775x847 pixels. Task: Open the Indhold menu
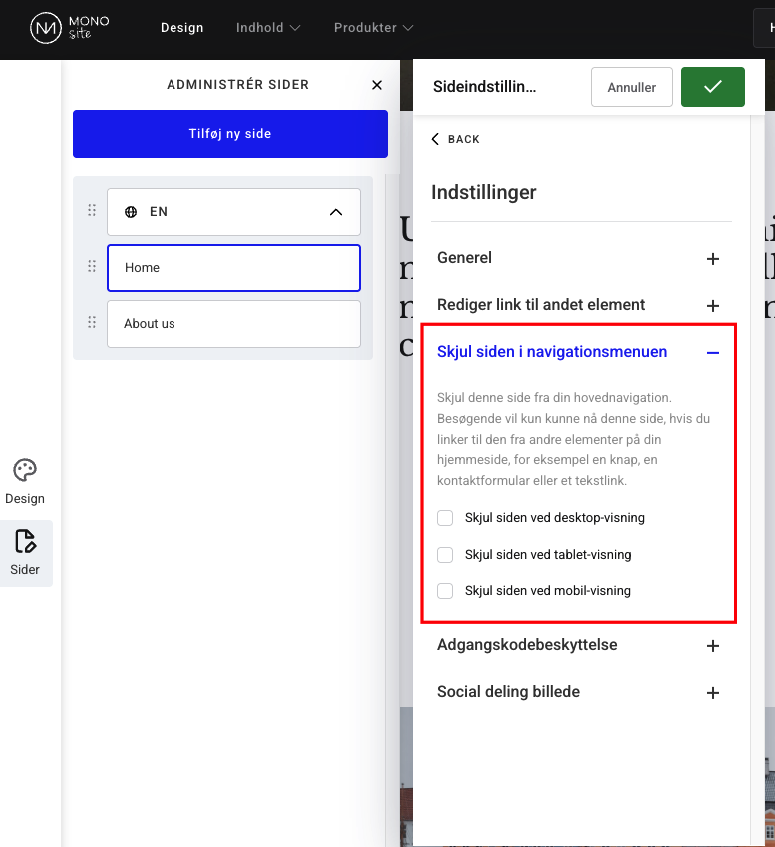(x=267, y=28)
